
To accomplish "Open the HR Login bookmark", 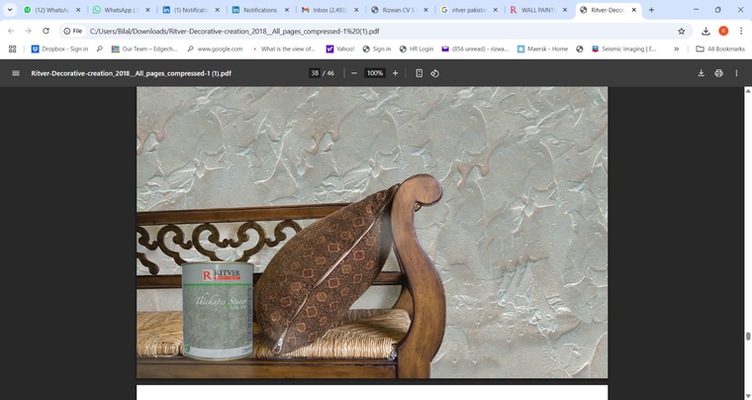I will (x=416, y=49).
